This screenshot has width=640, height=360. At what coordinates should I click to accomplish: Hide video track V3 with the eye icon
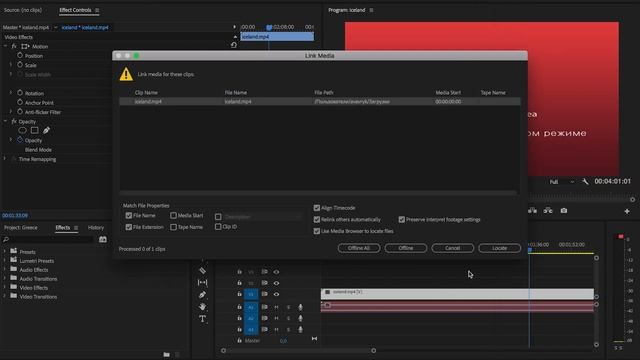(276, 272)
